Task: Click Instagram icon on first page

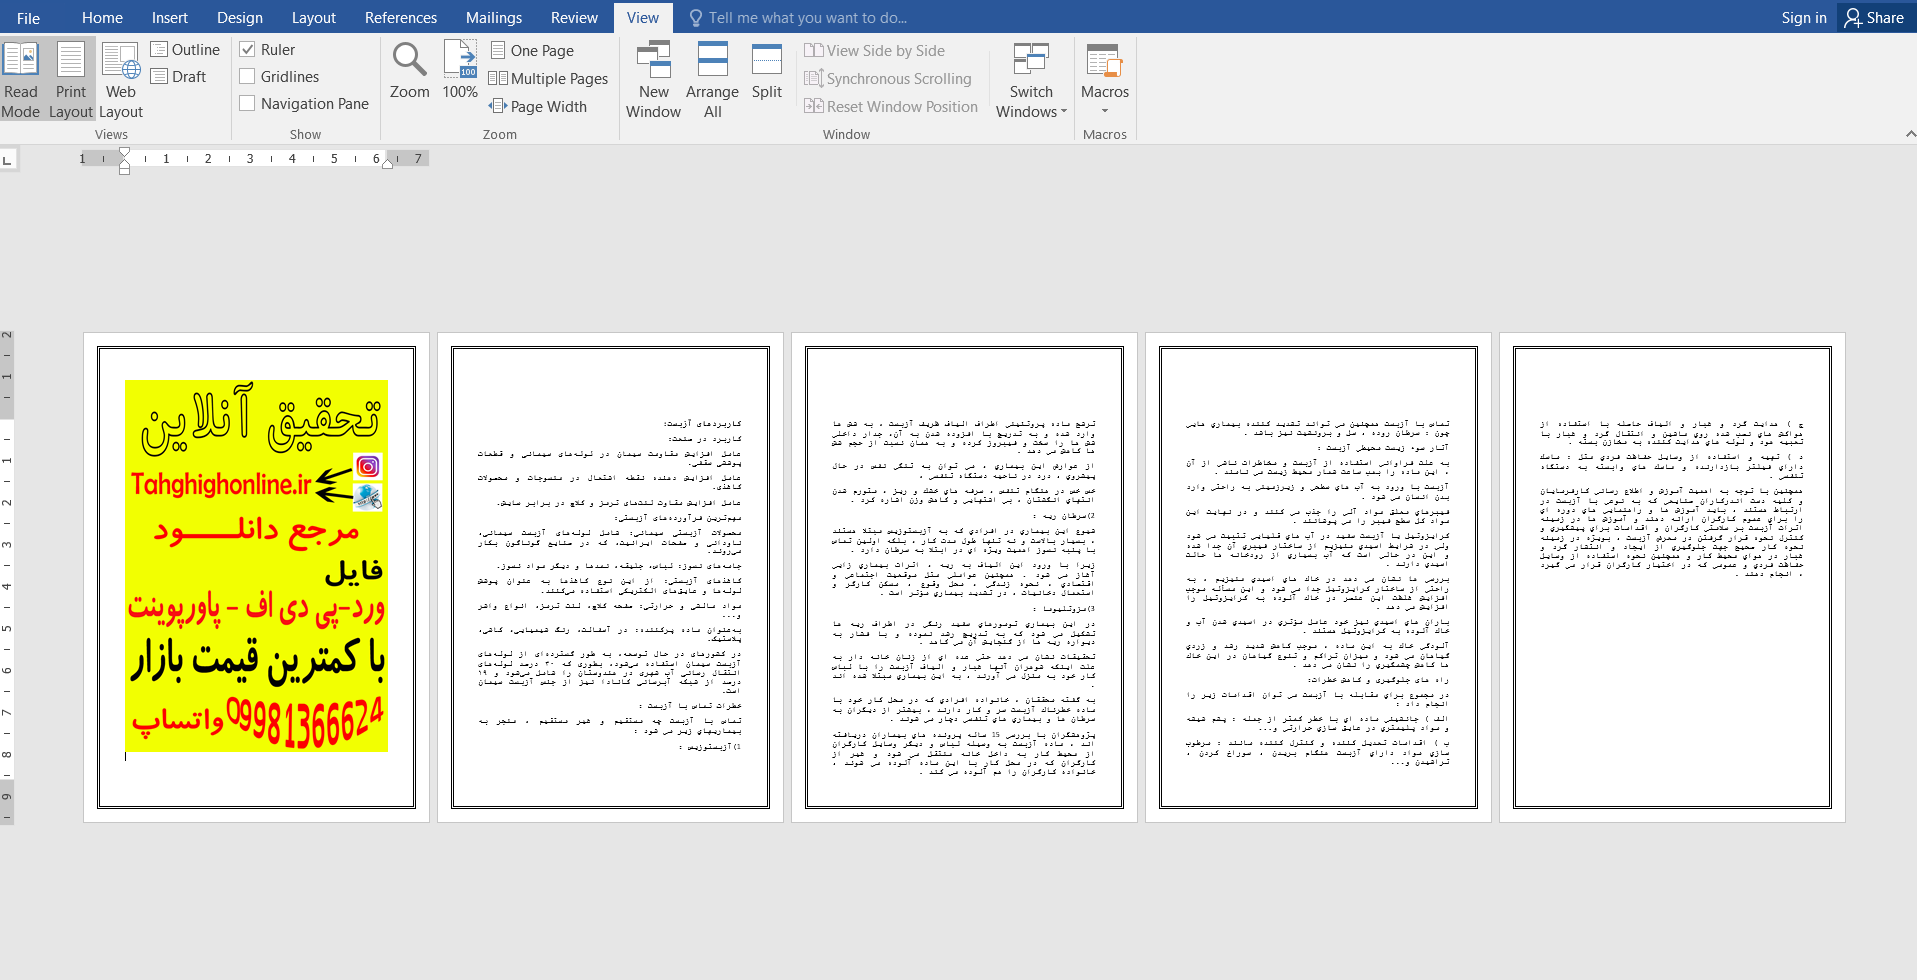Action: (368, 467)
